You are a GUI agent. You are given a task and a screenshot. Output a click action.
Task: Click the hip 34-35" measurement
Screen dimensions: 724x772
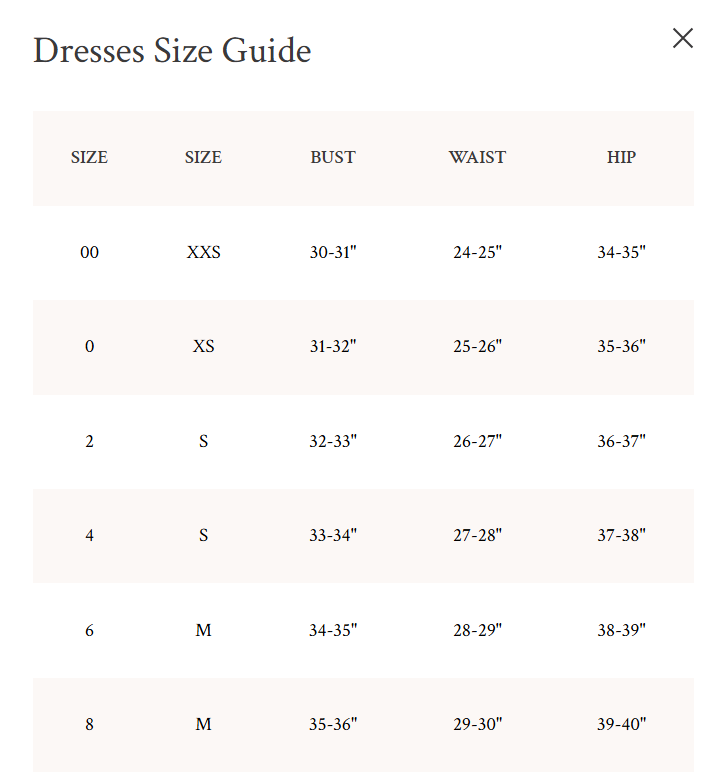(621, 252)
